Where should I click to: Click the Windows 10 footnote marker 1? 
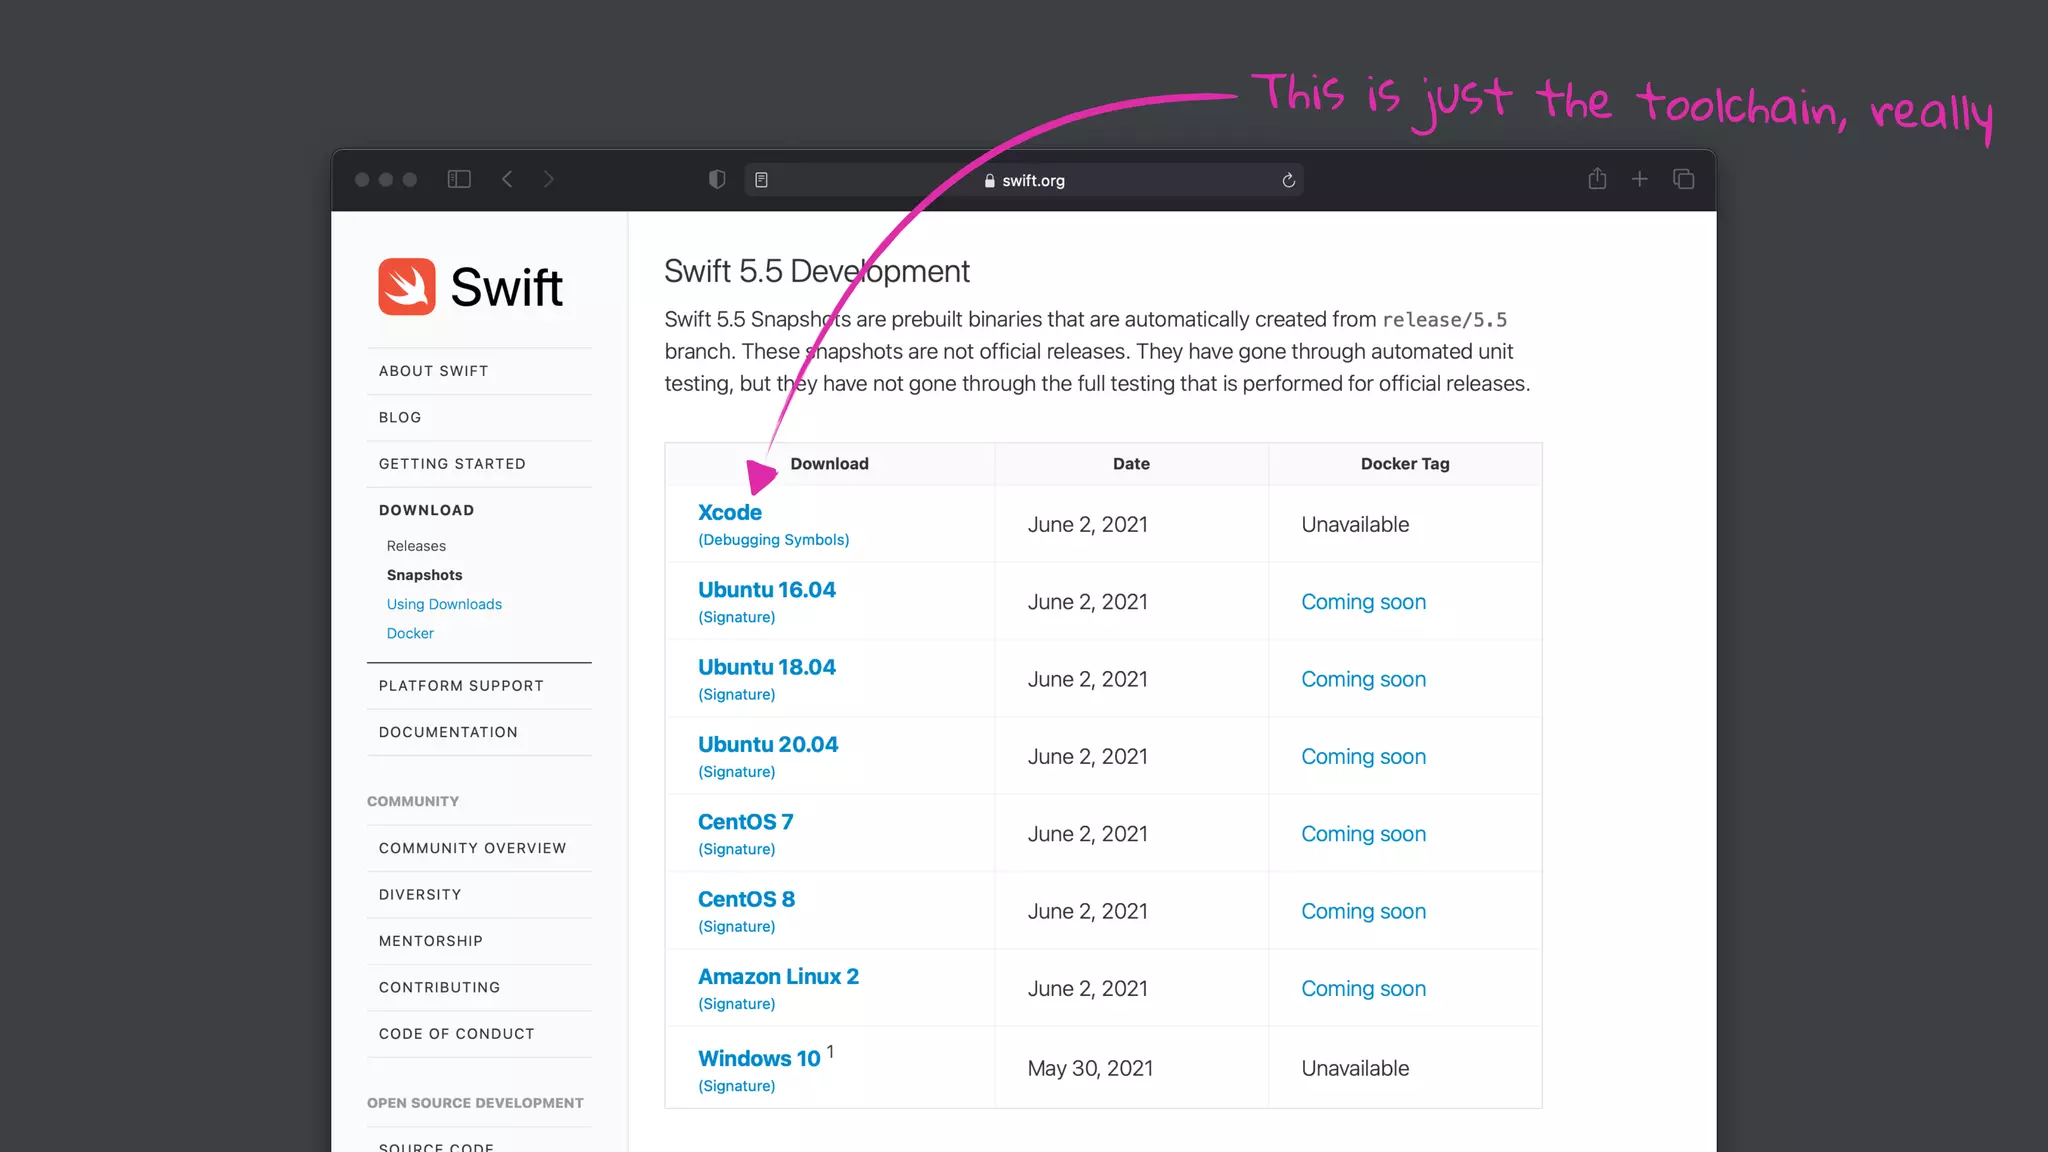click(830, 1052)
